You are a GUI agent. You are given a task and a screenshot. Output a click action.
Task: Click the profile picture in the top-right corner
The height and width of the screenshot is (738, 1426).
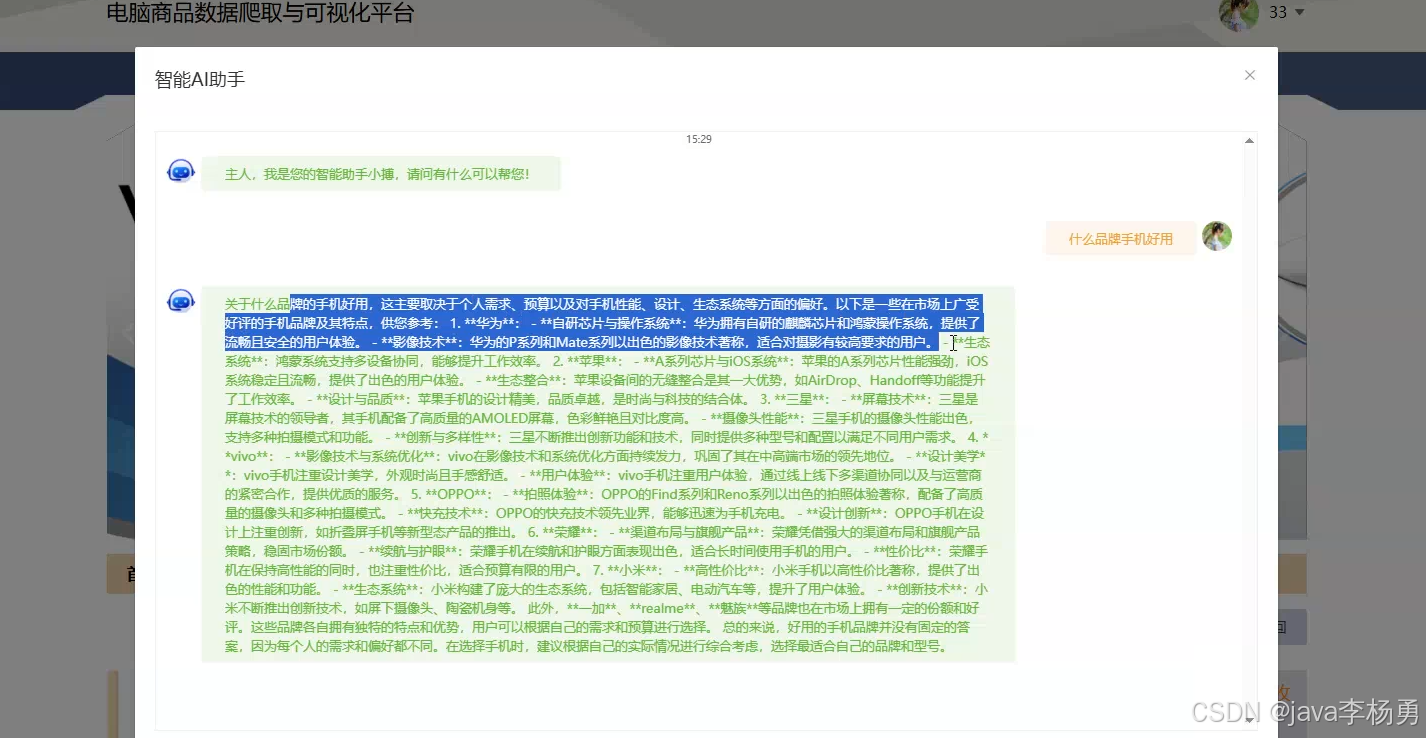(x=1238, y=15)
